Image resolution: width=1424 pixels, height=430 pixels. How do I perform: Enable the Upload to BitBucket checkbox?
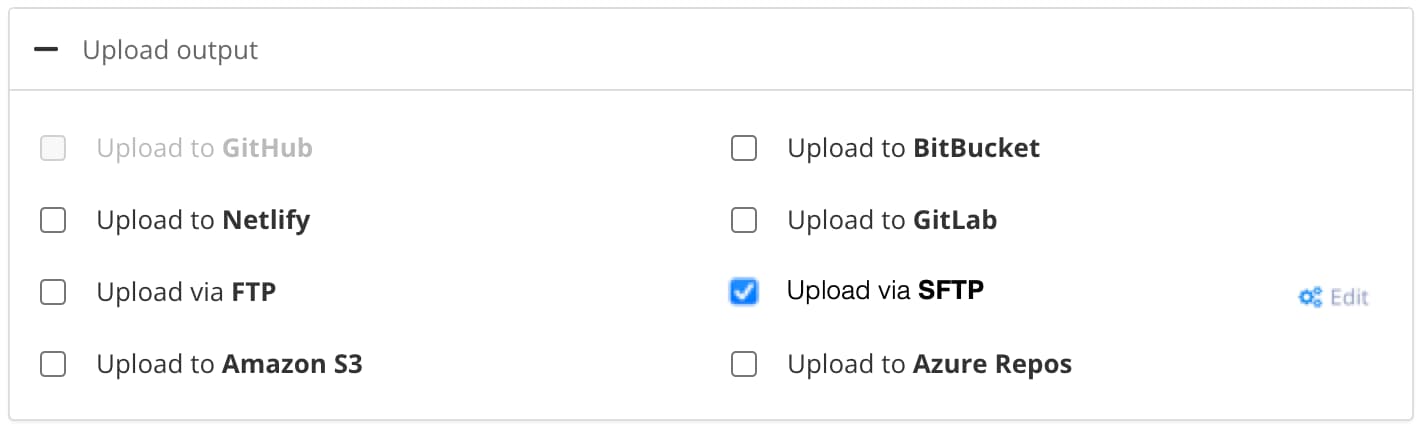pos(744,149)
